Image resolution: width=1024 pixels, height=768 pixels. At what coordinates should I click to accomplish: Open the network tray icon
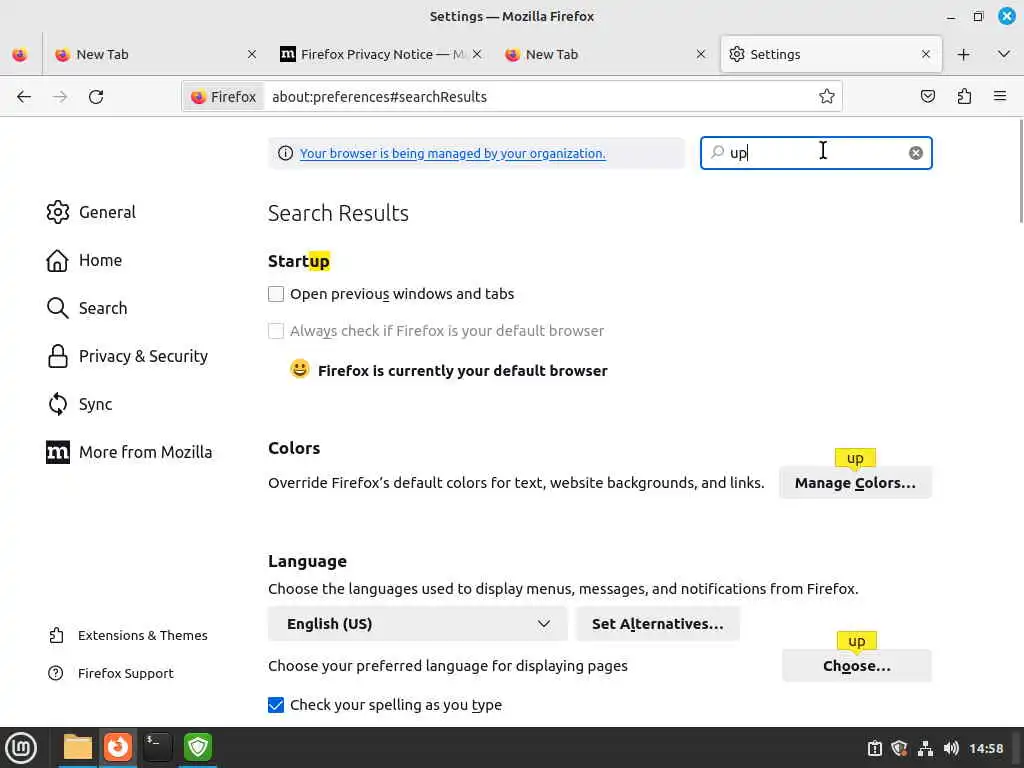pos(925,748)
